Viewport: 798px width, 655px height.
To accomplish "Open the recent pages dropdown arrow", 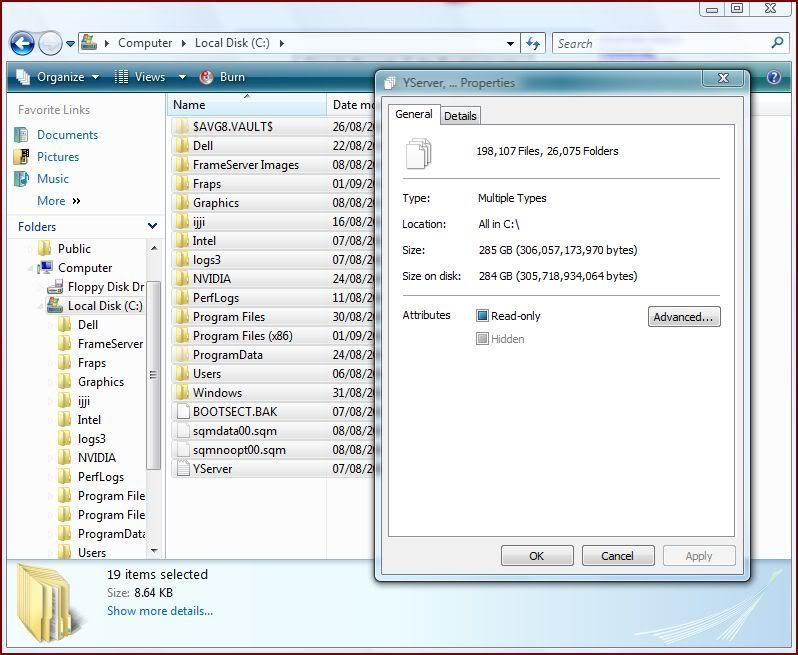I will [70, 44].
